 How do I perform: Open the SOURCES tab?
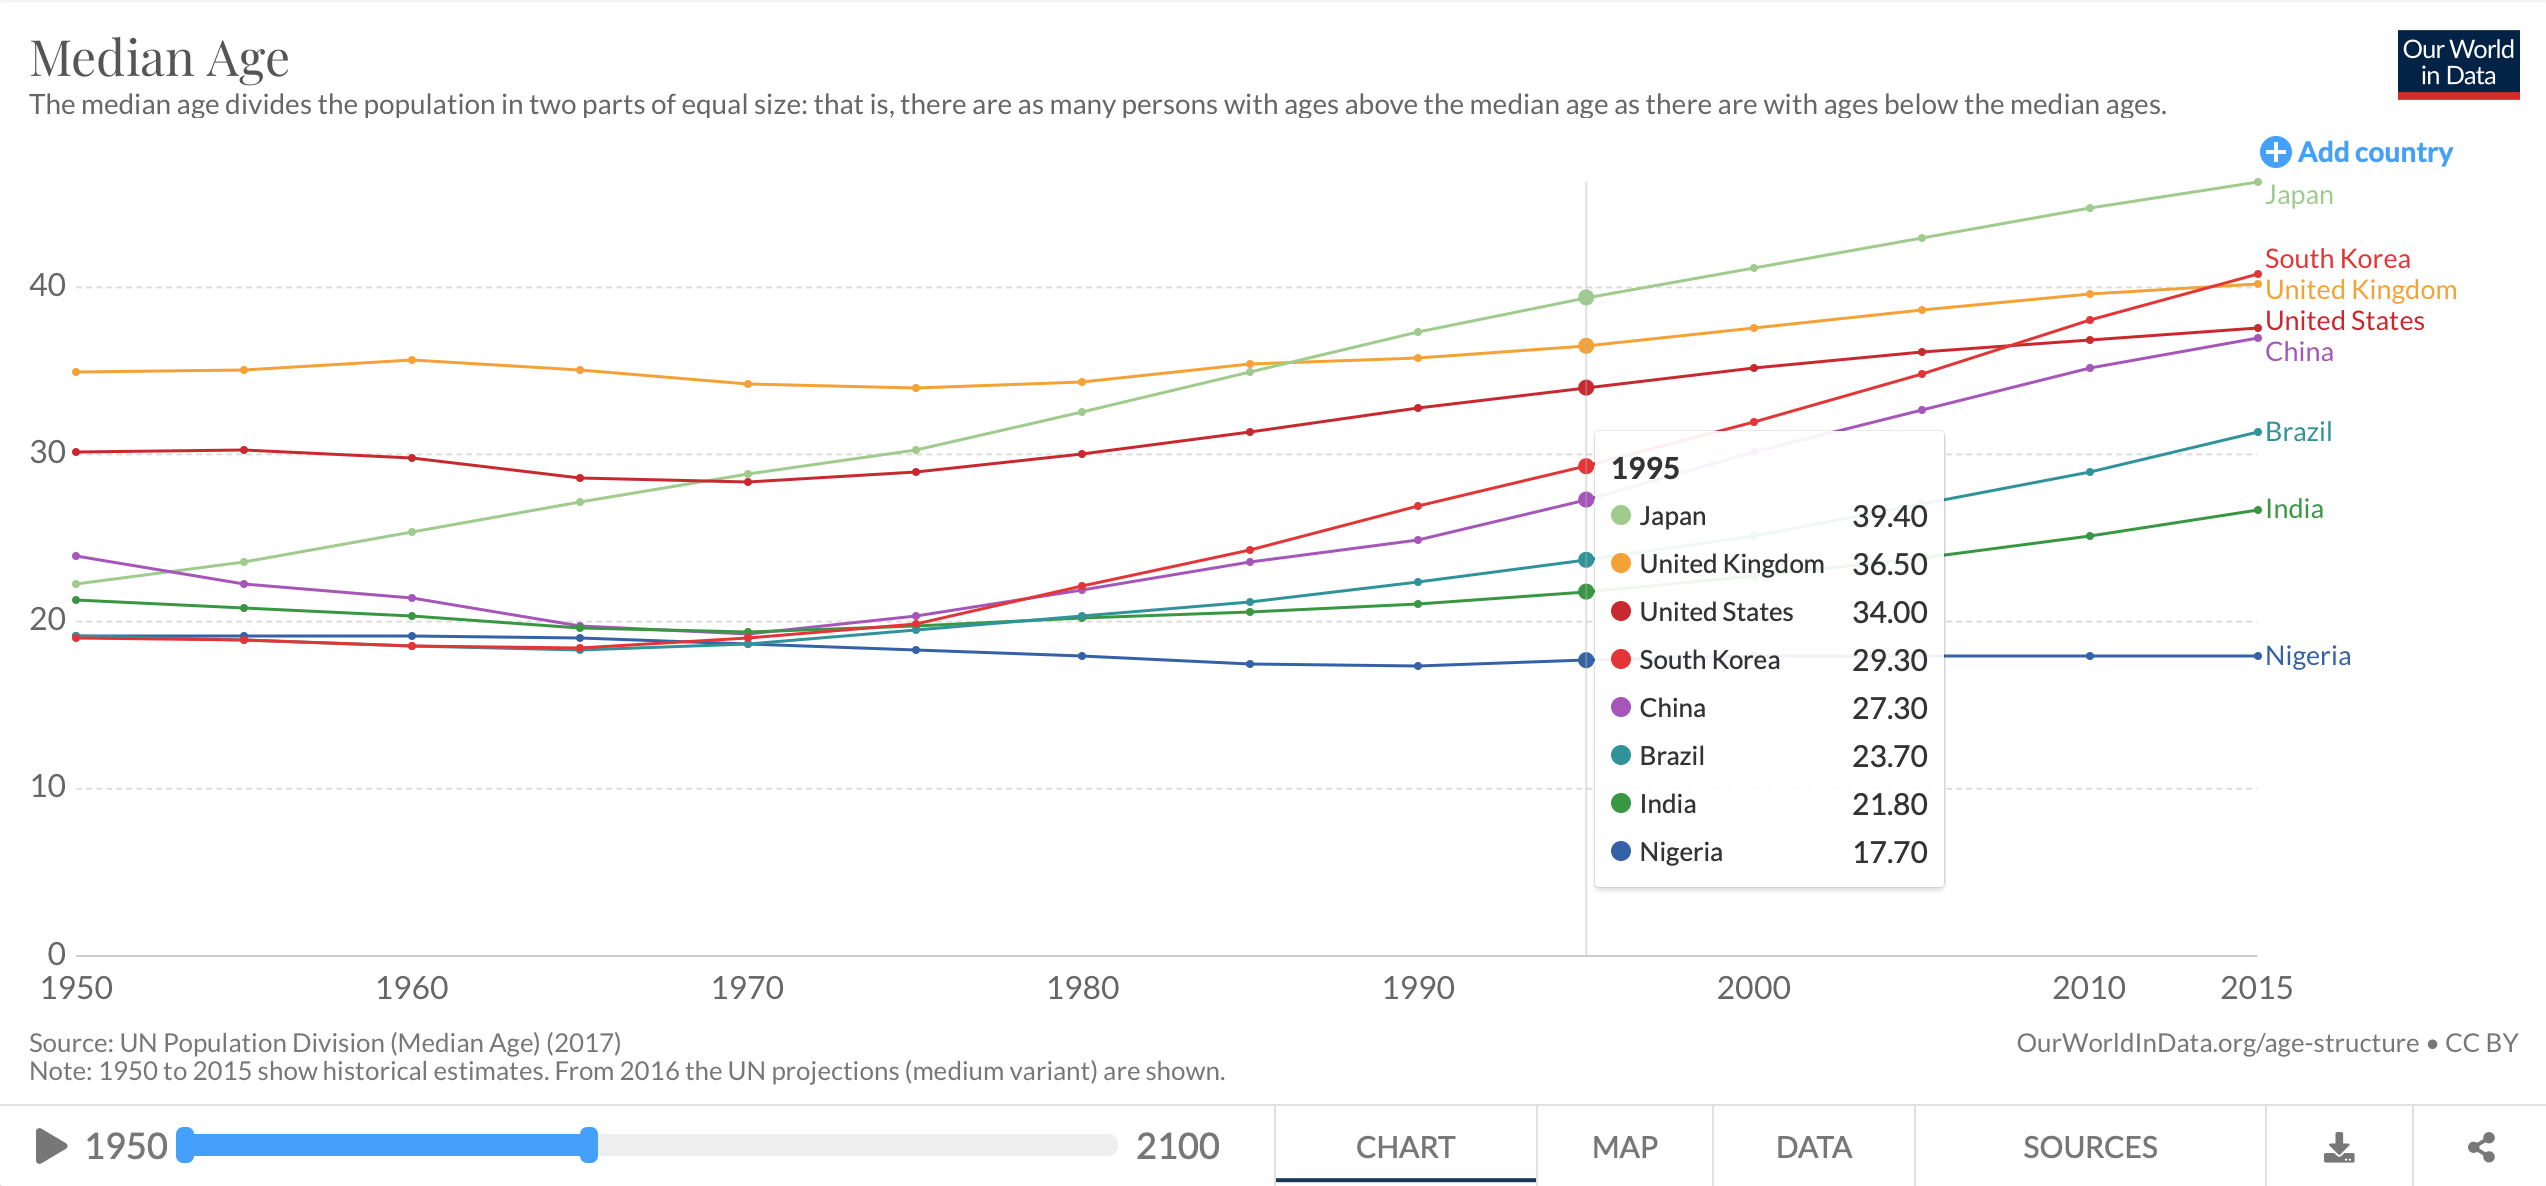[2090, 1146]
